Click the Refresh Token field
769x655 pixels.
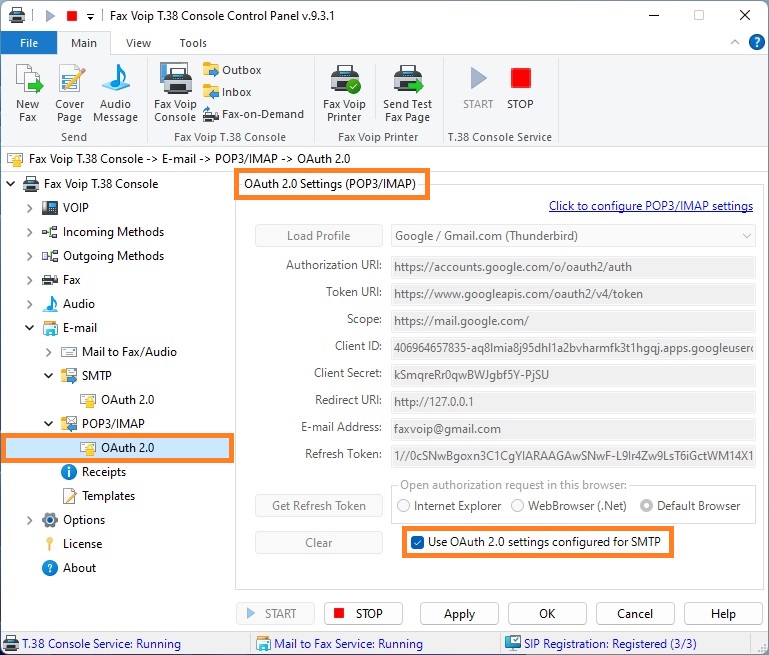coord(573,456)
